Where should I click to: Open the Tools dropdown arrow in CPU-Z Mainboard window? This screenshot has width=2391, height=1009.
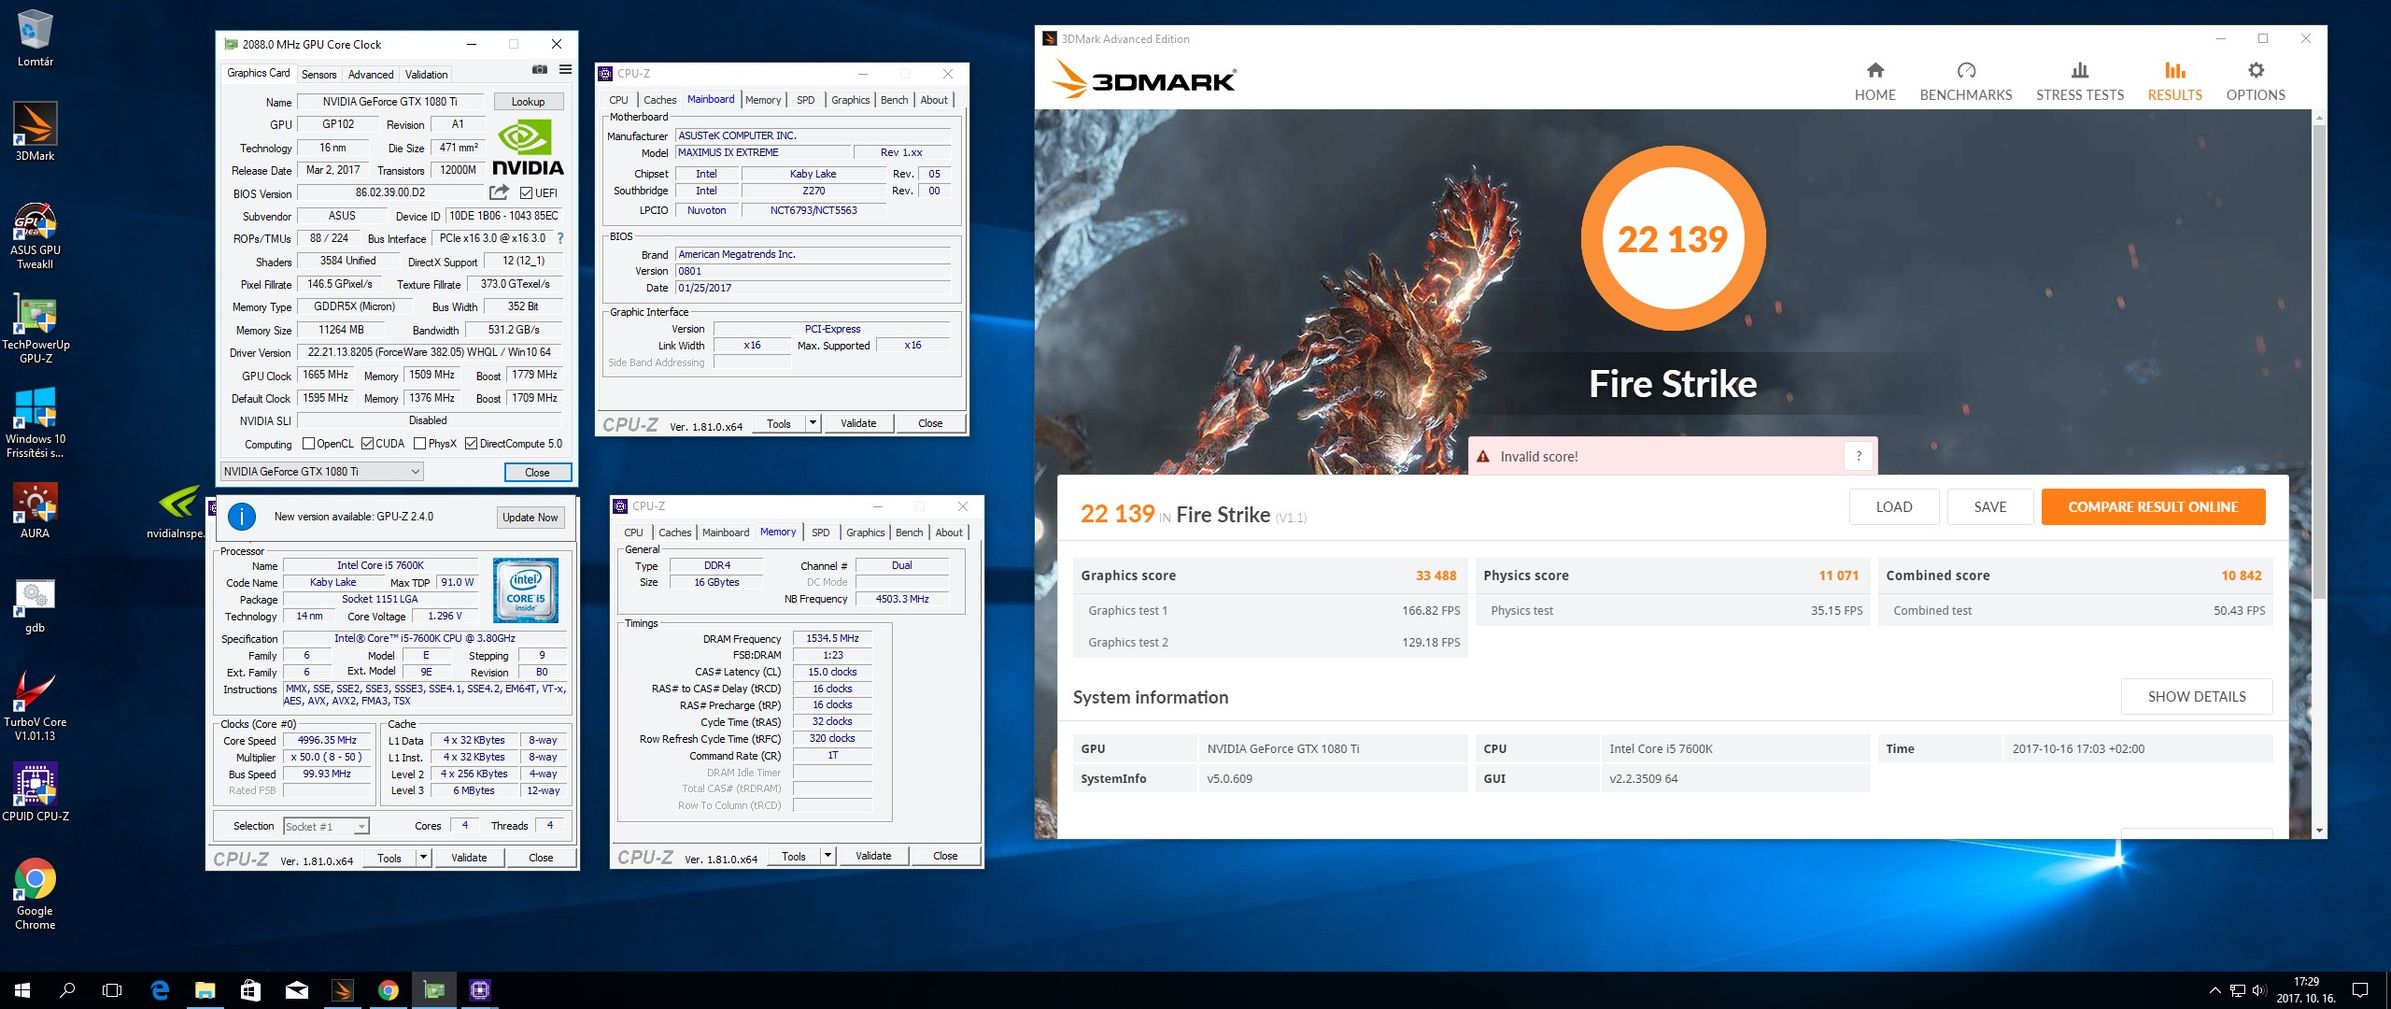[x=813, y=423]
